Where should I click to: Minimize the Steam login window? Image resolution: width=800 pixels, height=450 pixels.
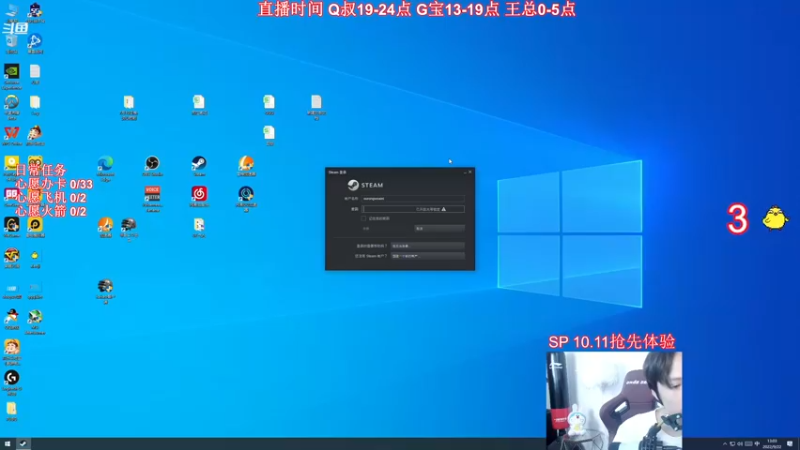coord(465,172)
